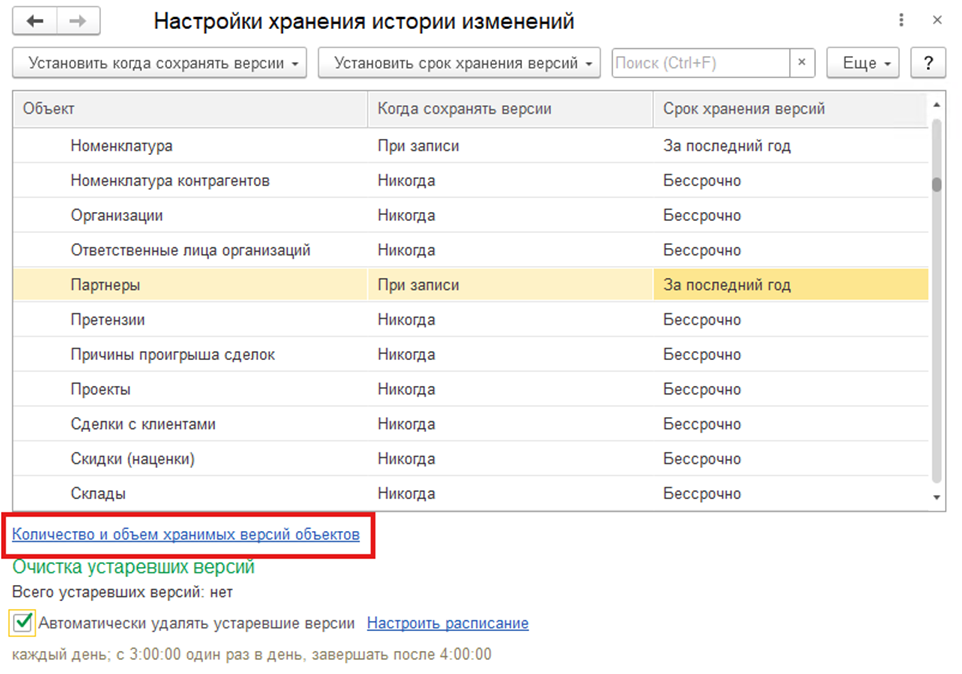The height and width of the screenshot is (674, 962).
Task: Select 'Ответственные лица организаций' row
Action: click(471, 250)
